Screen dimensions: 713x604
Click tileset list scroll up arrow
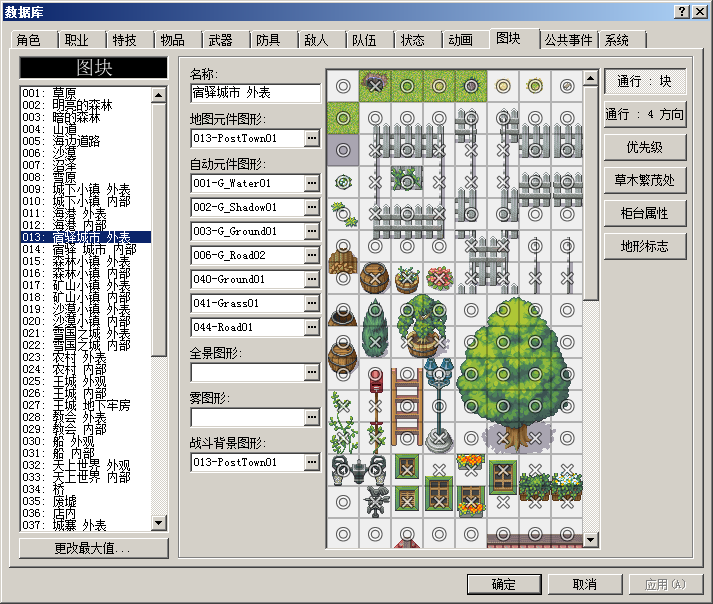[158, 95]
